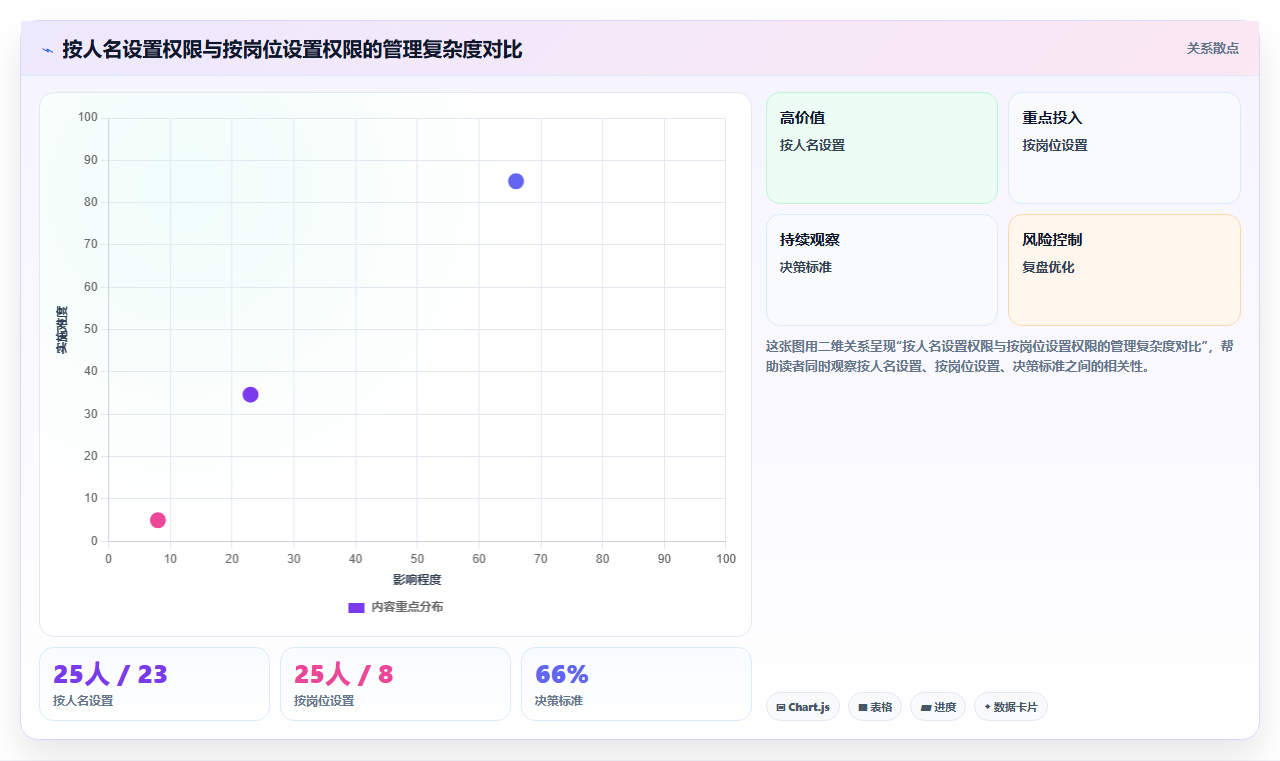The width and height of the screenshot is (1280, 761).
Task: Click the Chart.js tag chip
Action: point(803,707)
